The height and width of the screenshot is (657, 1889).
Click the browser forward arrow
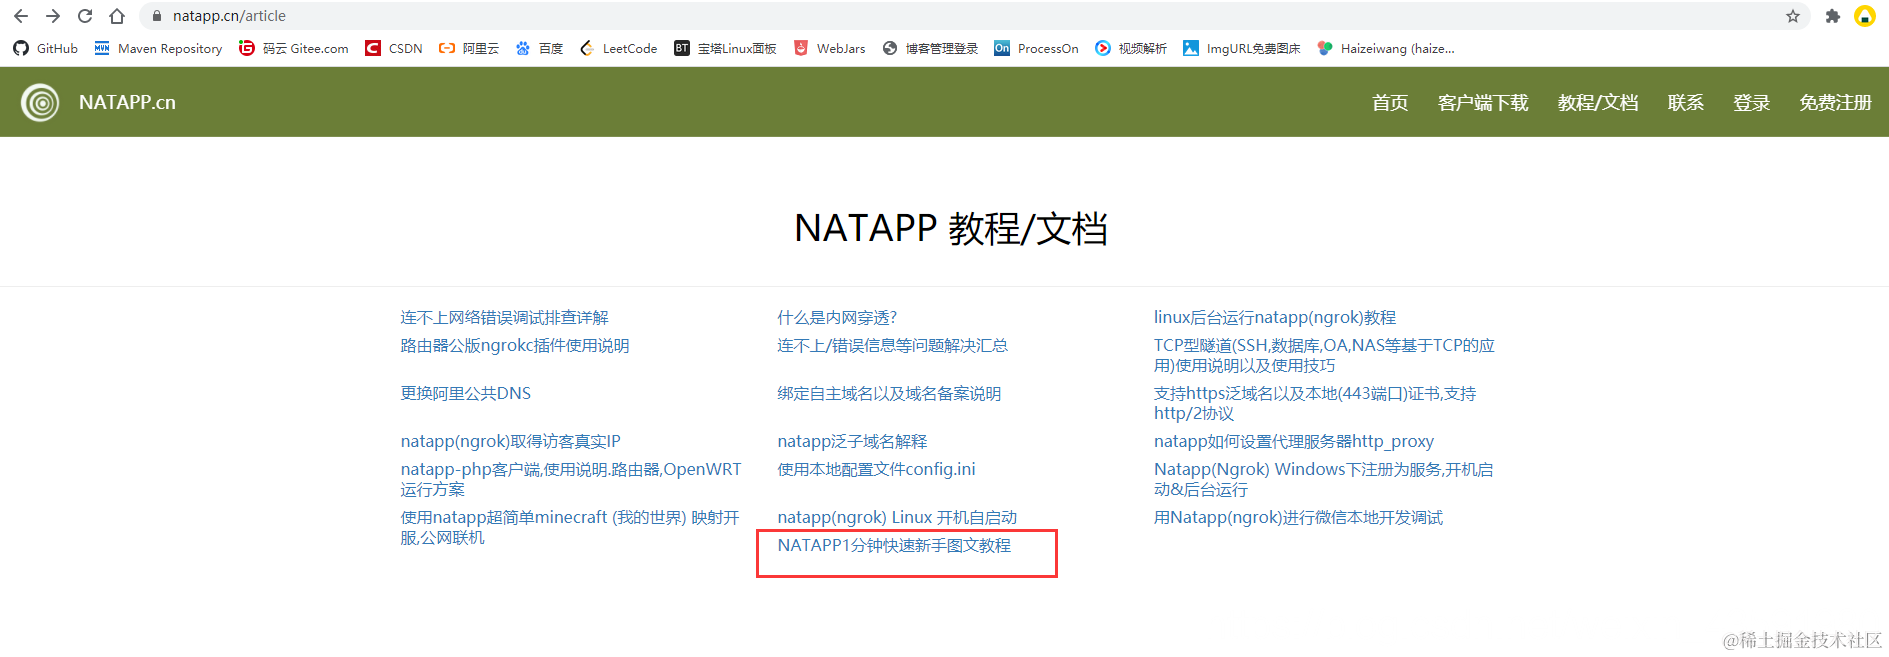click(53, 16)
